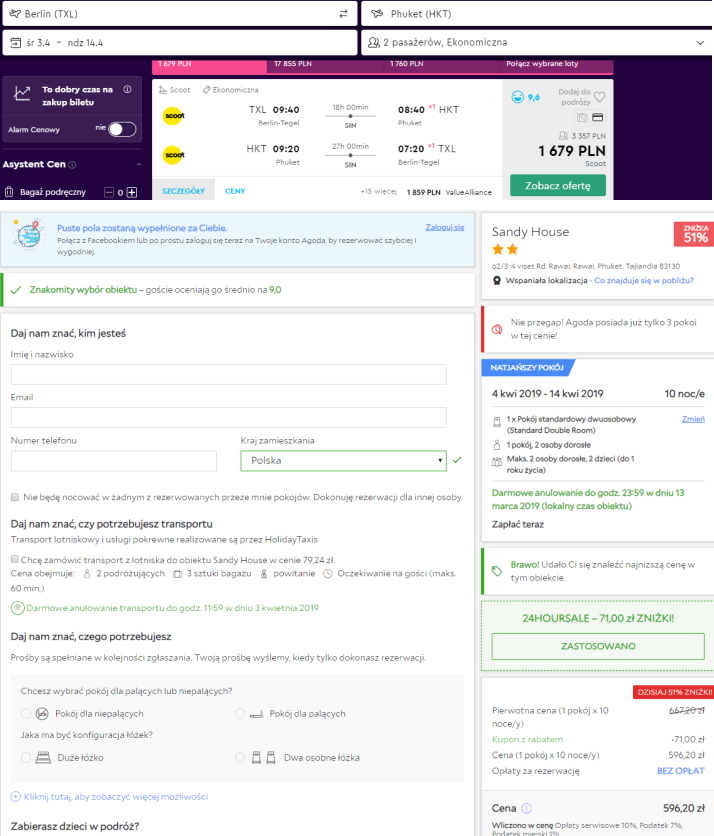This screenshot has width=714, height=836.
Task: Select the 1 760 PLN price tab
Action: (440, 64)
